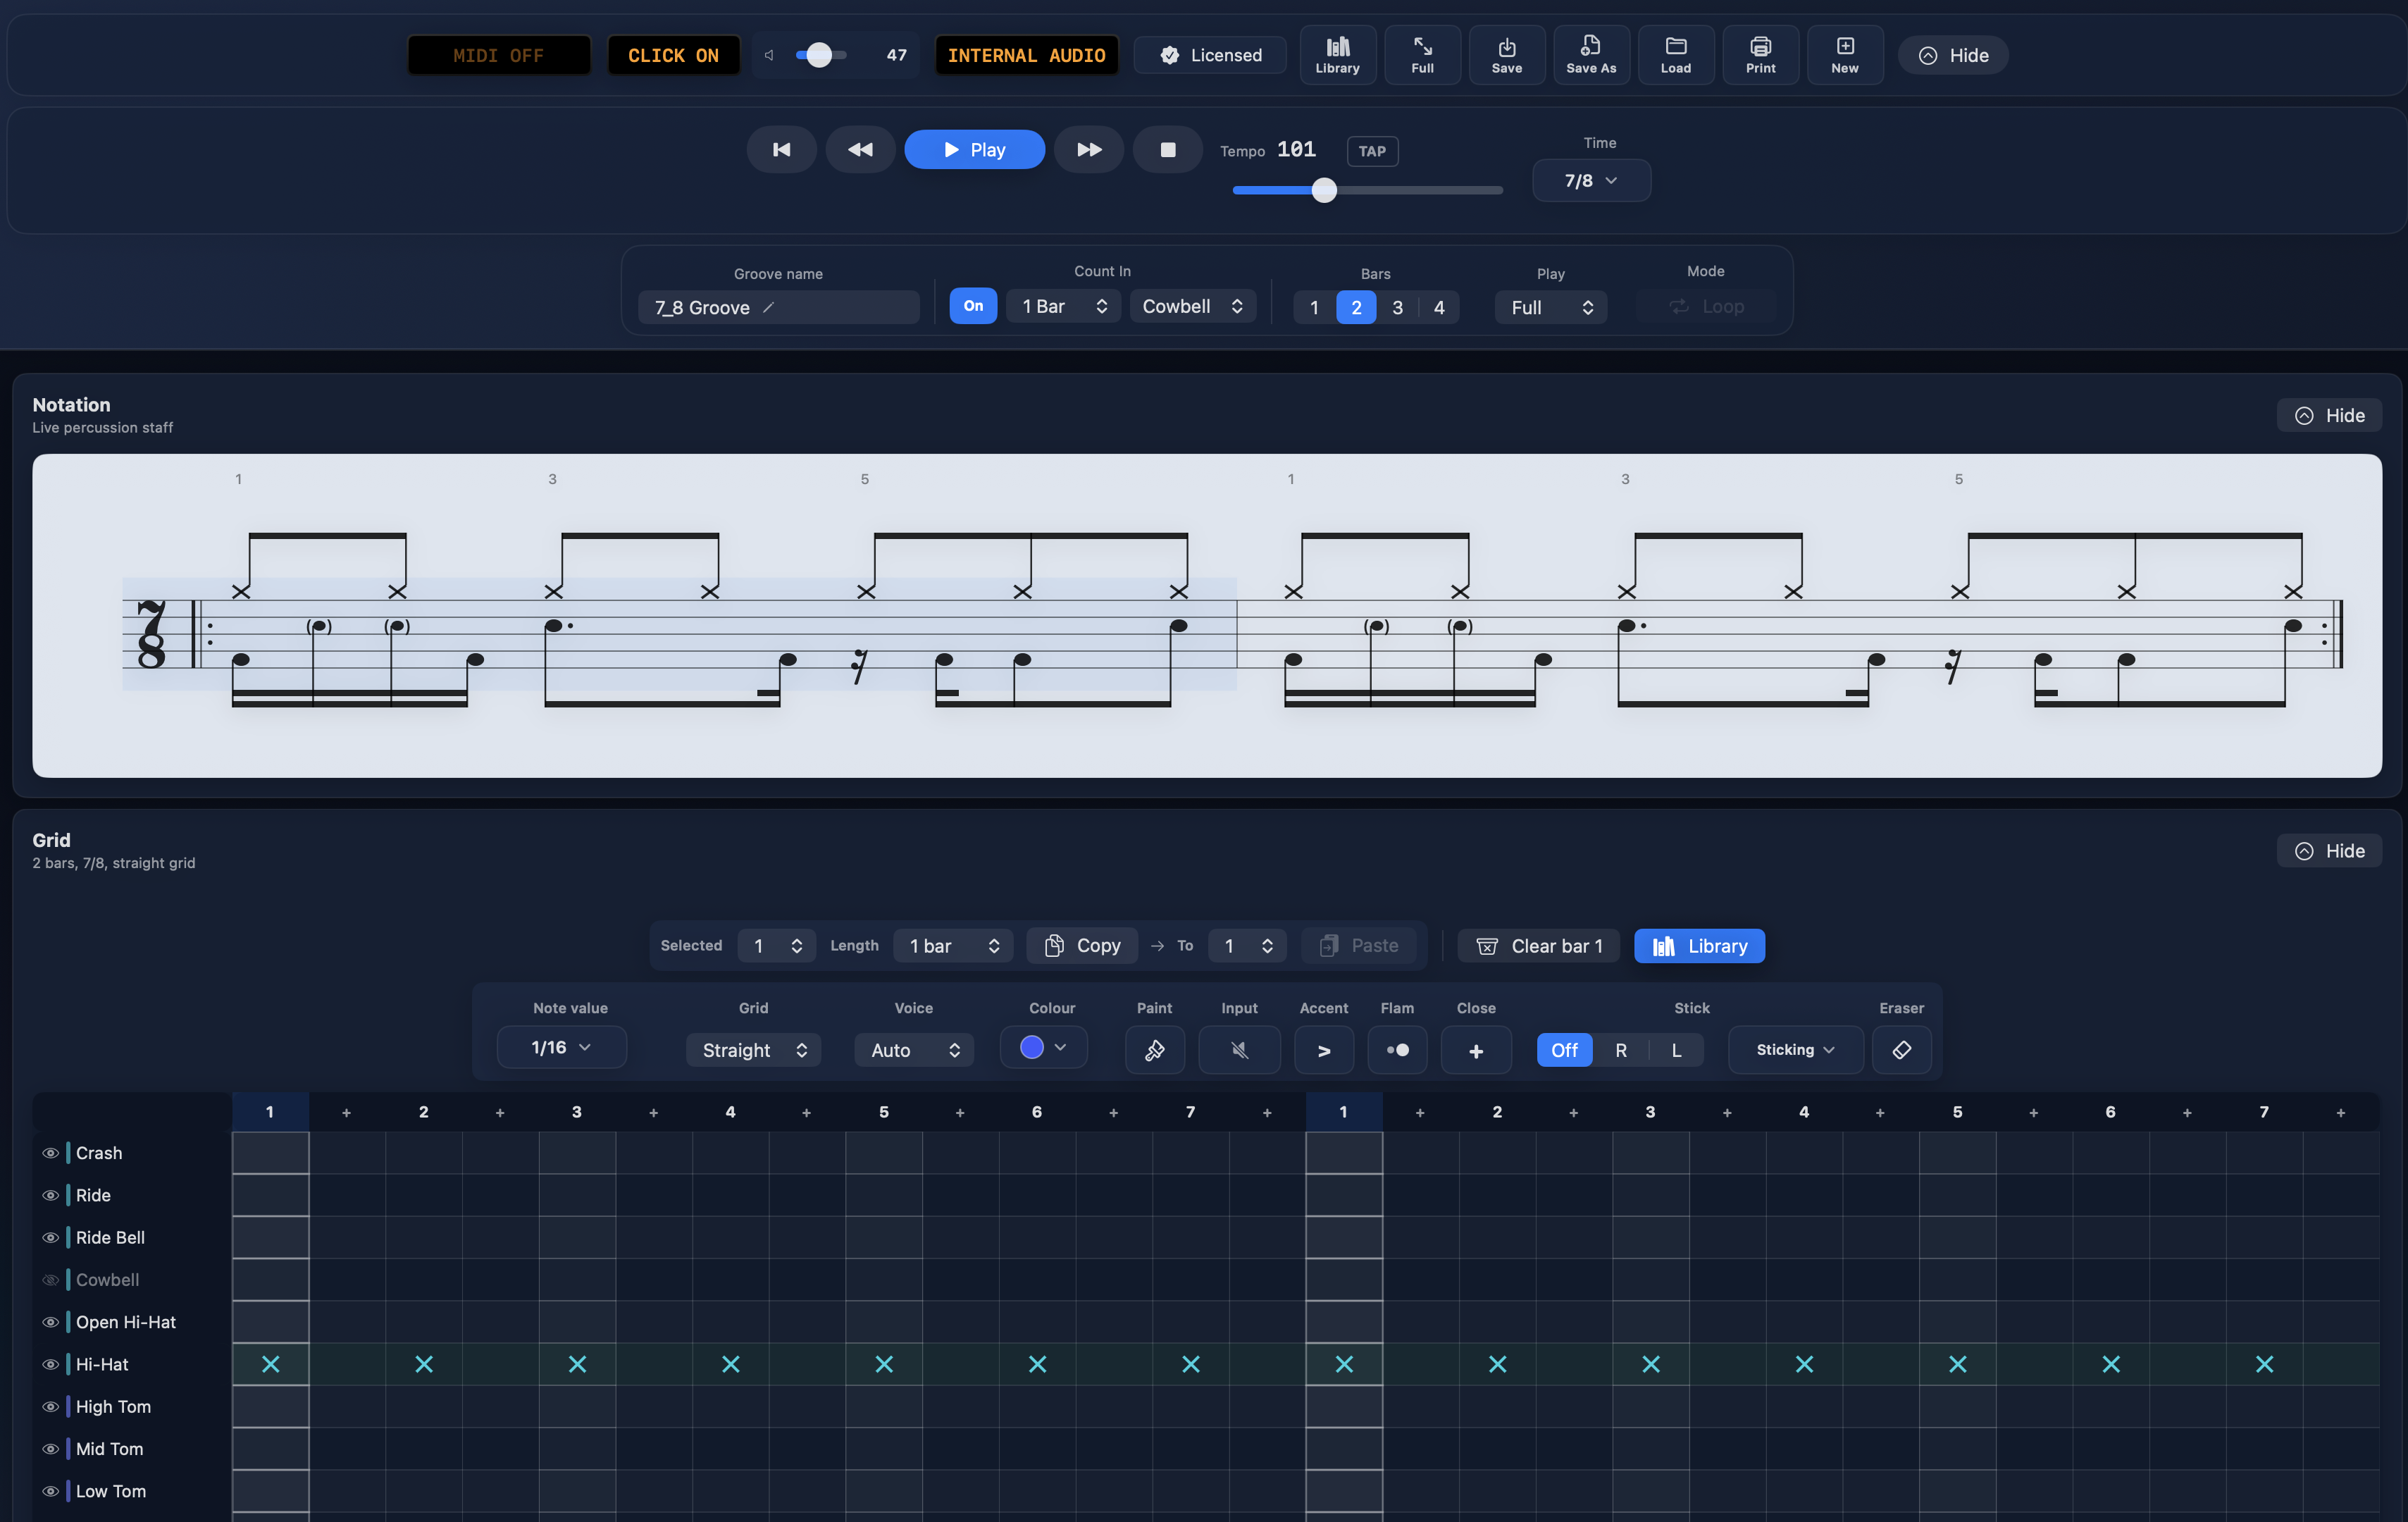Viewport: 2408px width, 1522px height.
Task: Open the 7/8 time signature dropdown
Action: 1591,181
